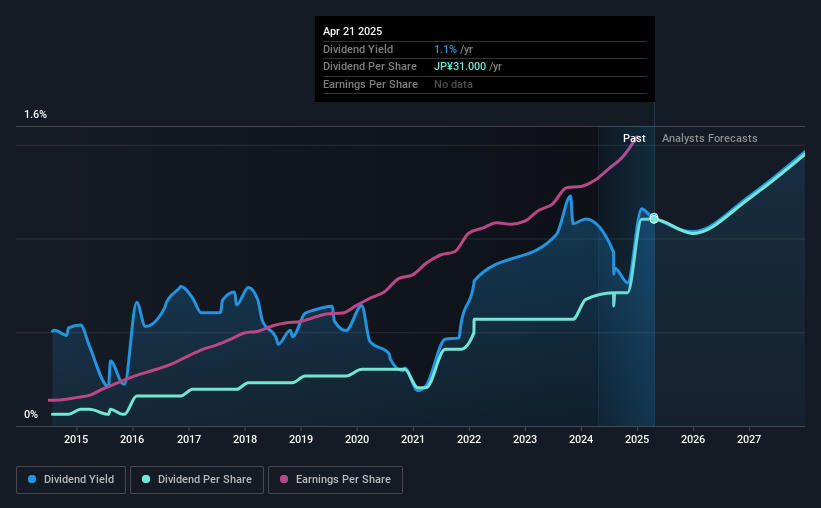Click the Past section label

(634, 138)
